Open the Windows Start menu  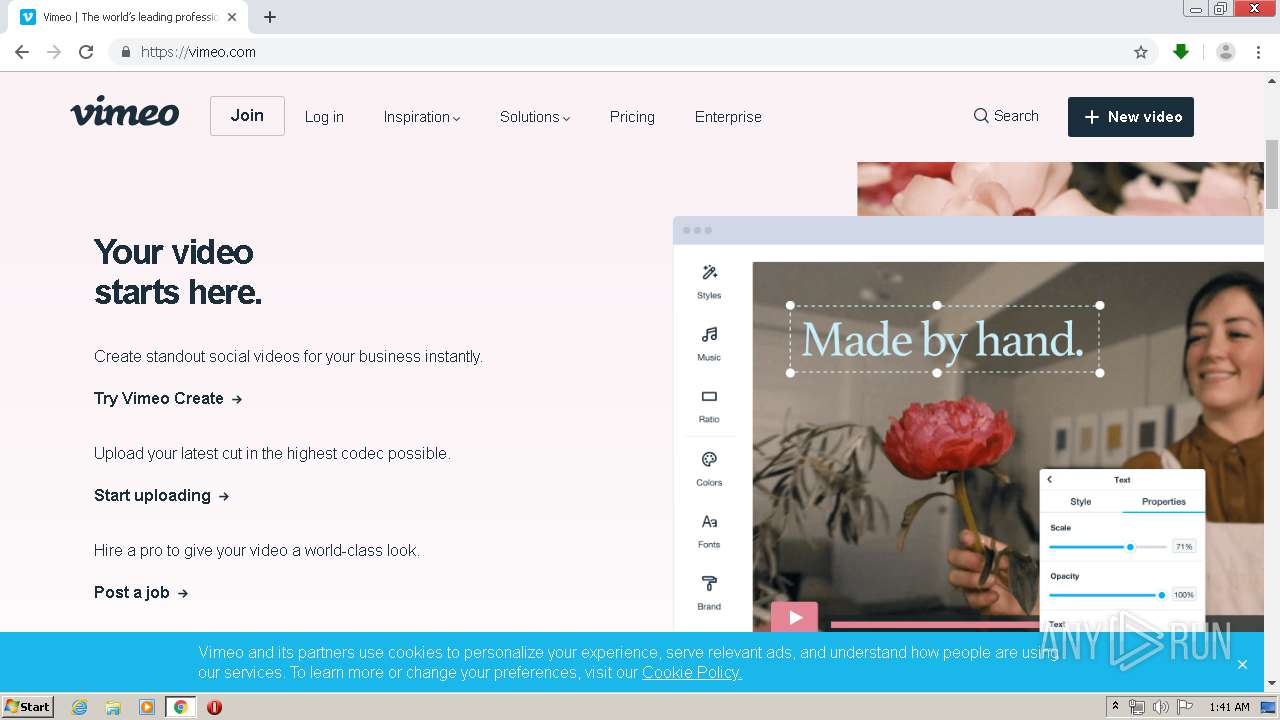pos(27,706)
